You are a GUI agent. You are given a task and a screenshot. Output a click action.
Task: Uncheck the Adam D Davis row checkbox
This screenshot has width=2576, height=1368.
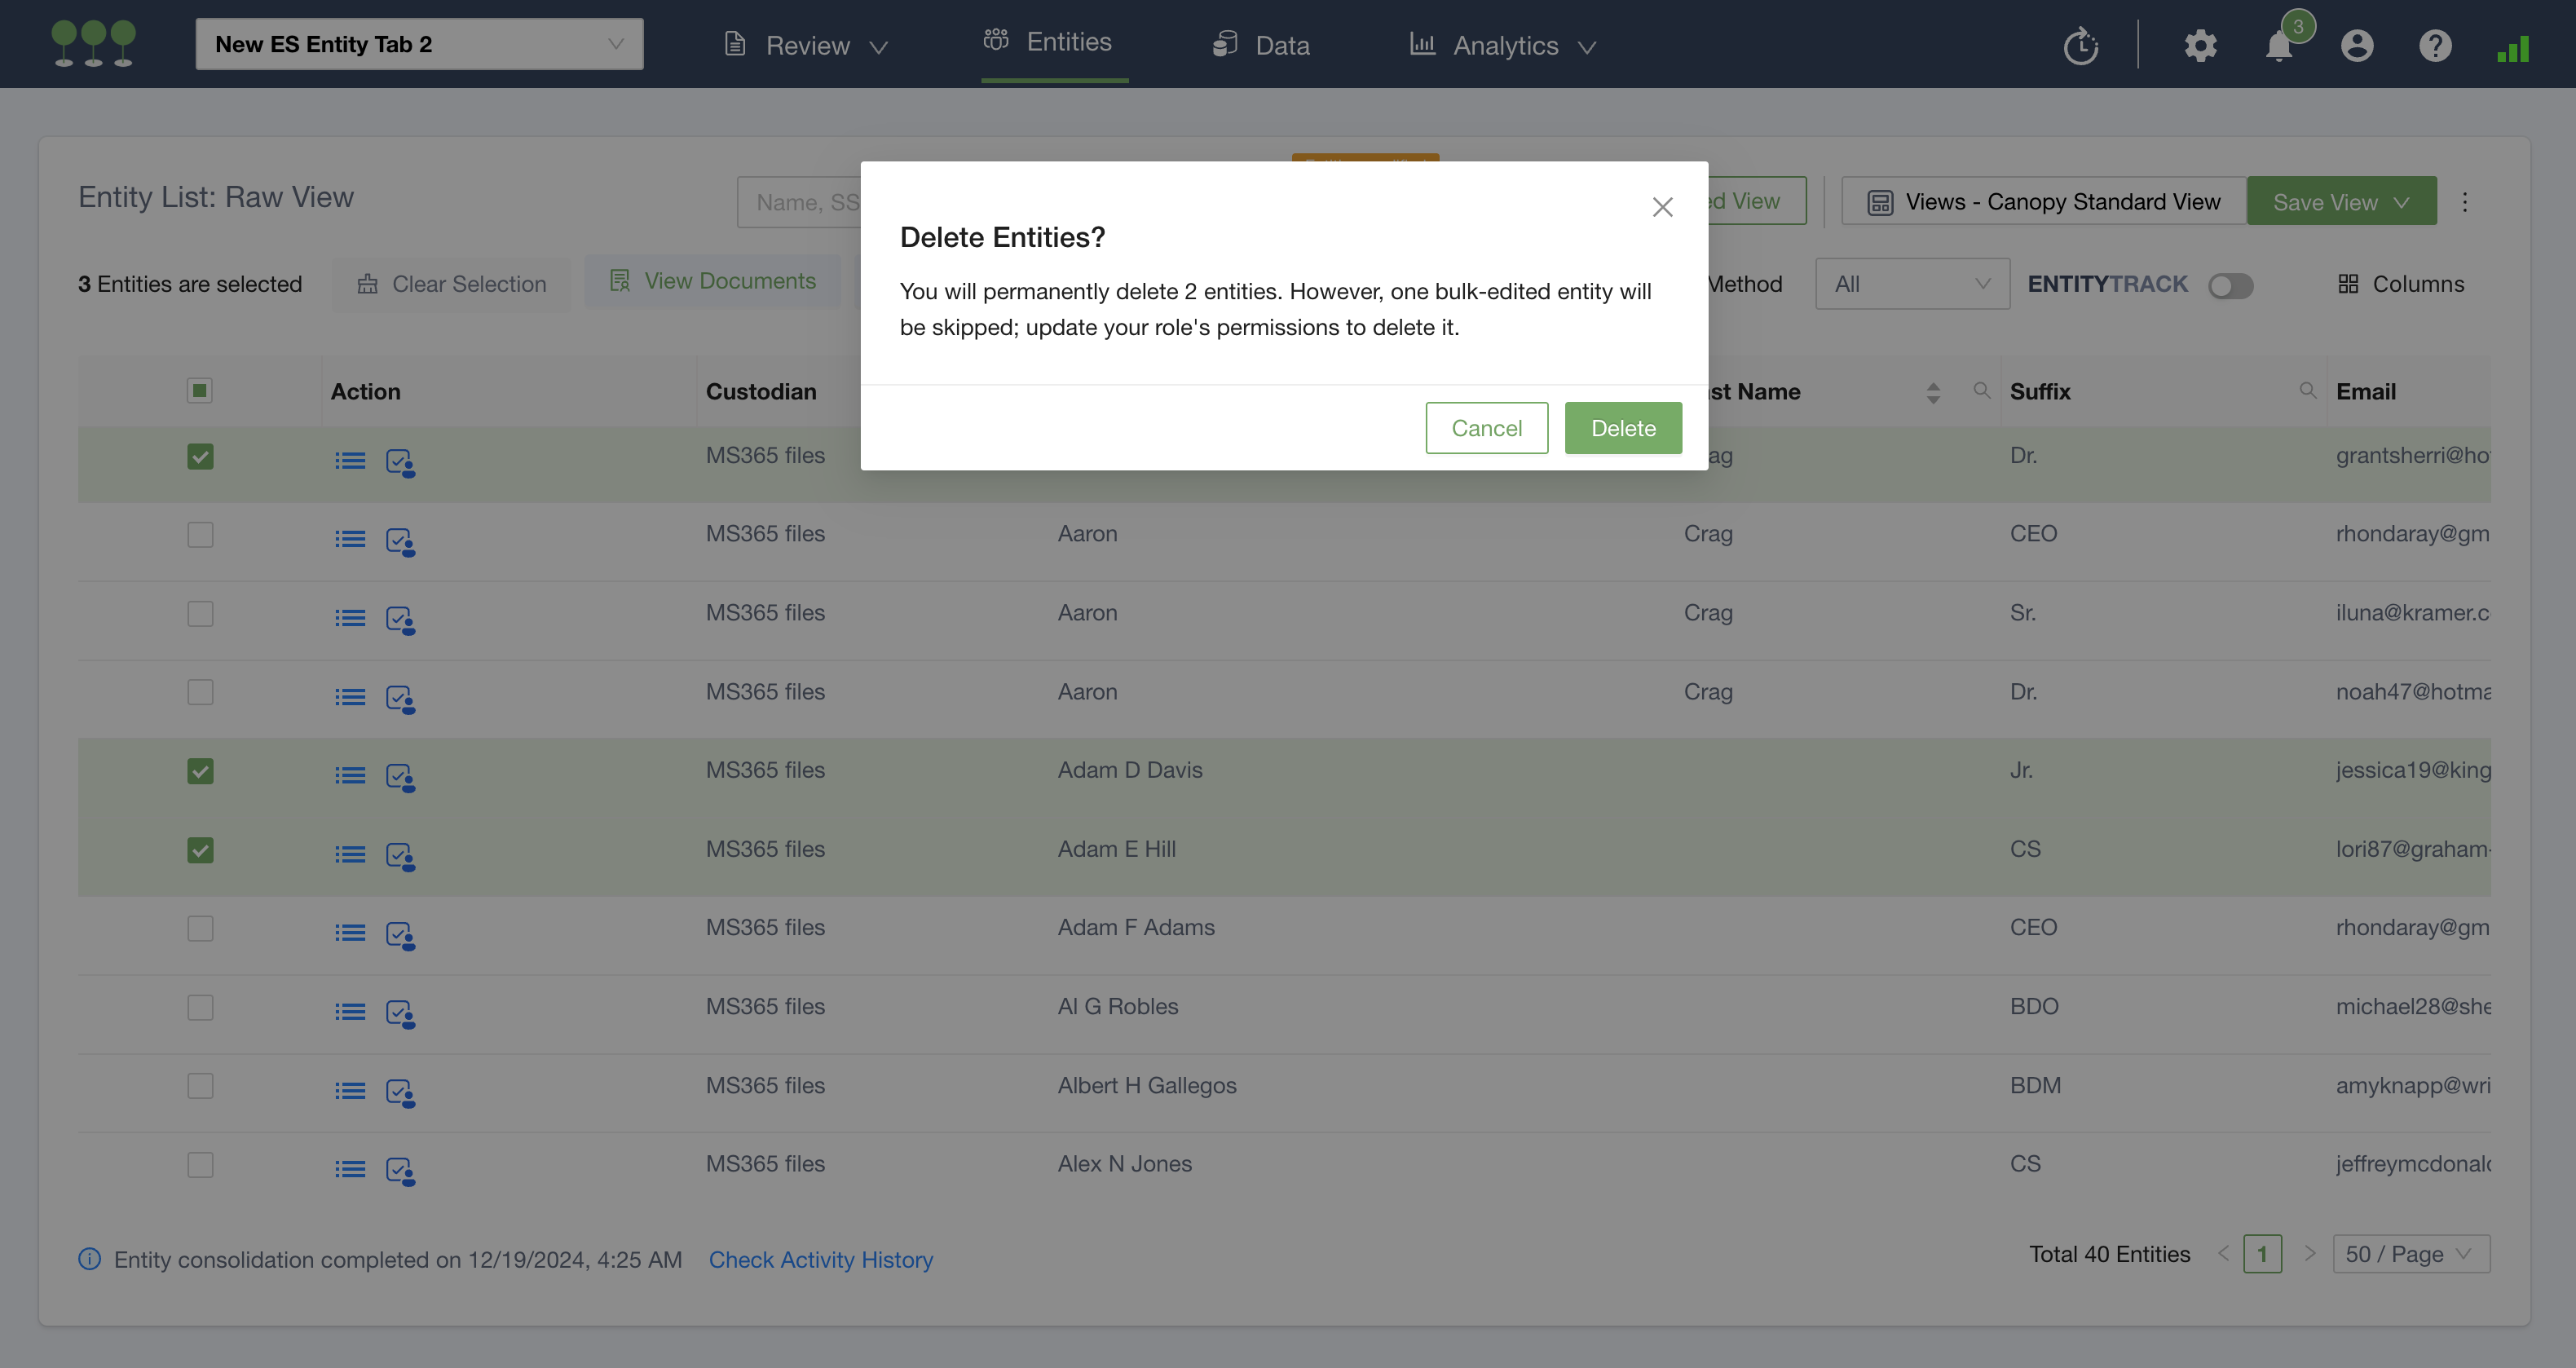pos(200,771)
